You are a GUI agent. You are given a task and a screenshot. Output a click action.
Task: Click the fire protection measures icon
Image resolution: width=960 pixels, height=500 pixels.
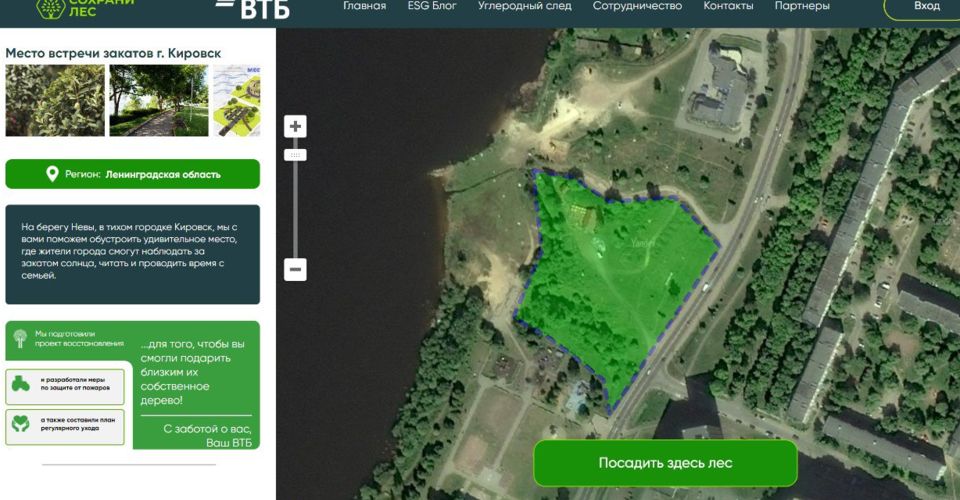tap(20, 384)
